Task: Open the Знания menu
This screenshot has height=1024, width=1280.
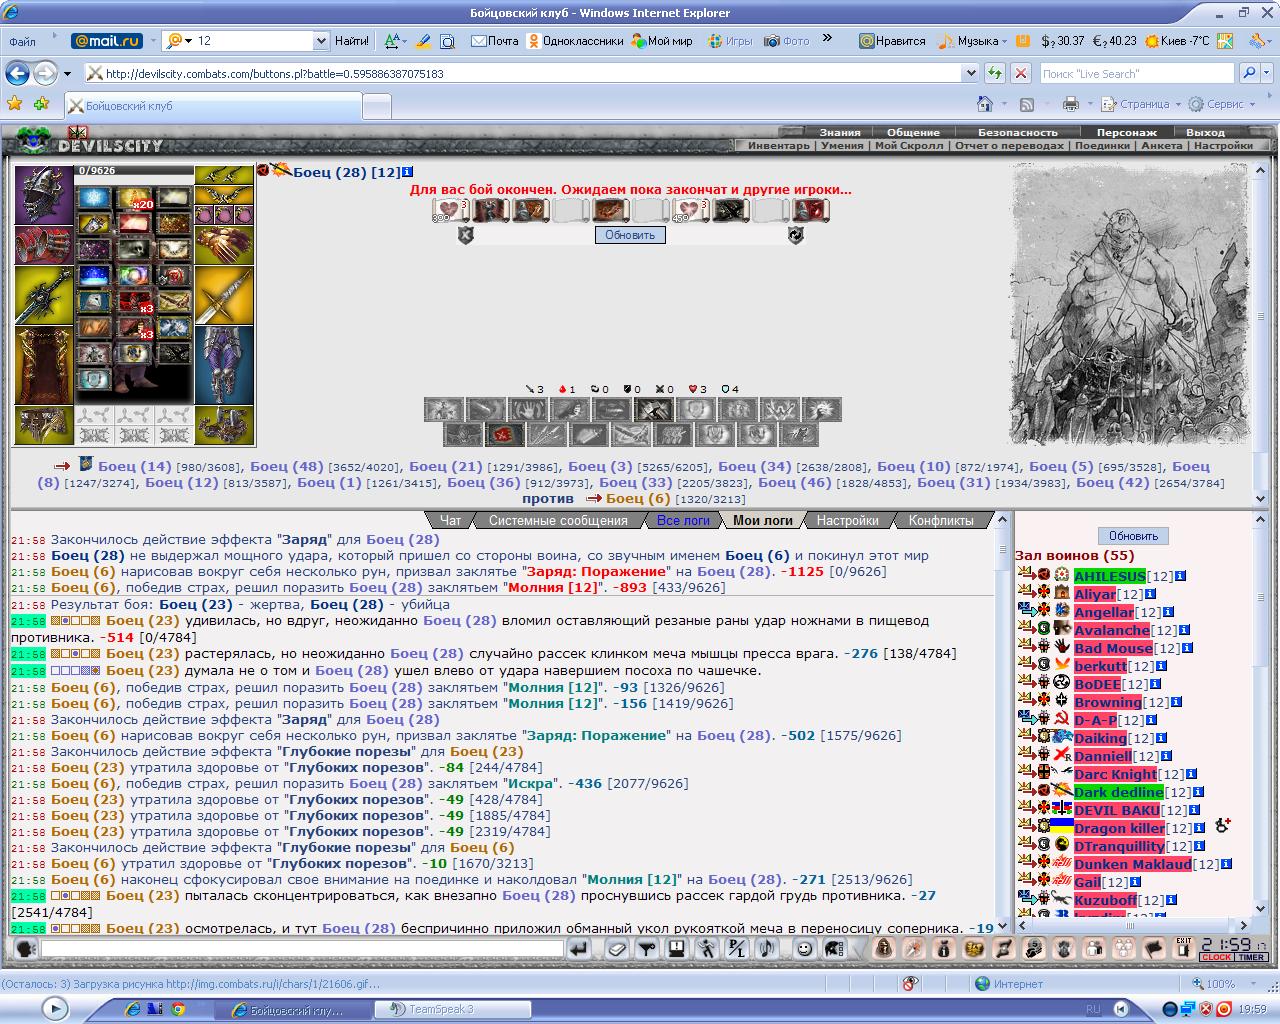Action: (x=840, y=132)
